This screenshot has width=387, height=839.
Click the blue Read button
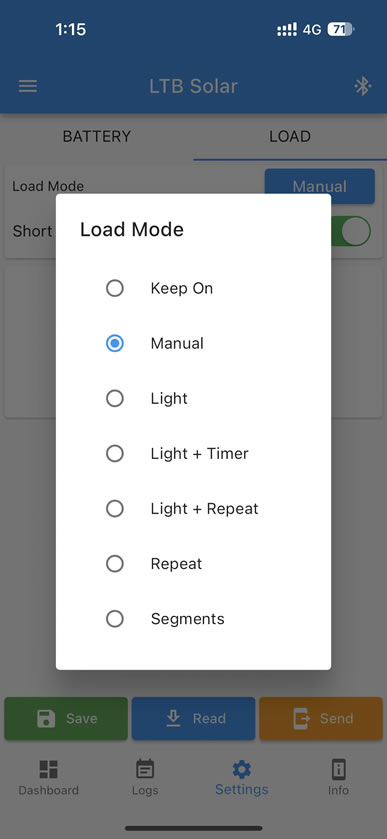(x=193, y=718)
